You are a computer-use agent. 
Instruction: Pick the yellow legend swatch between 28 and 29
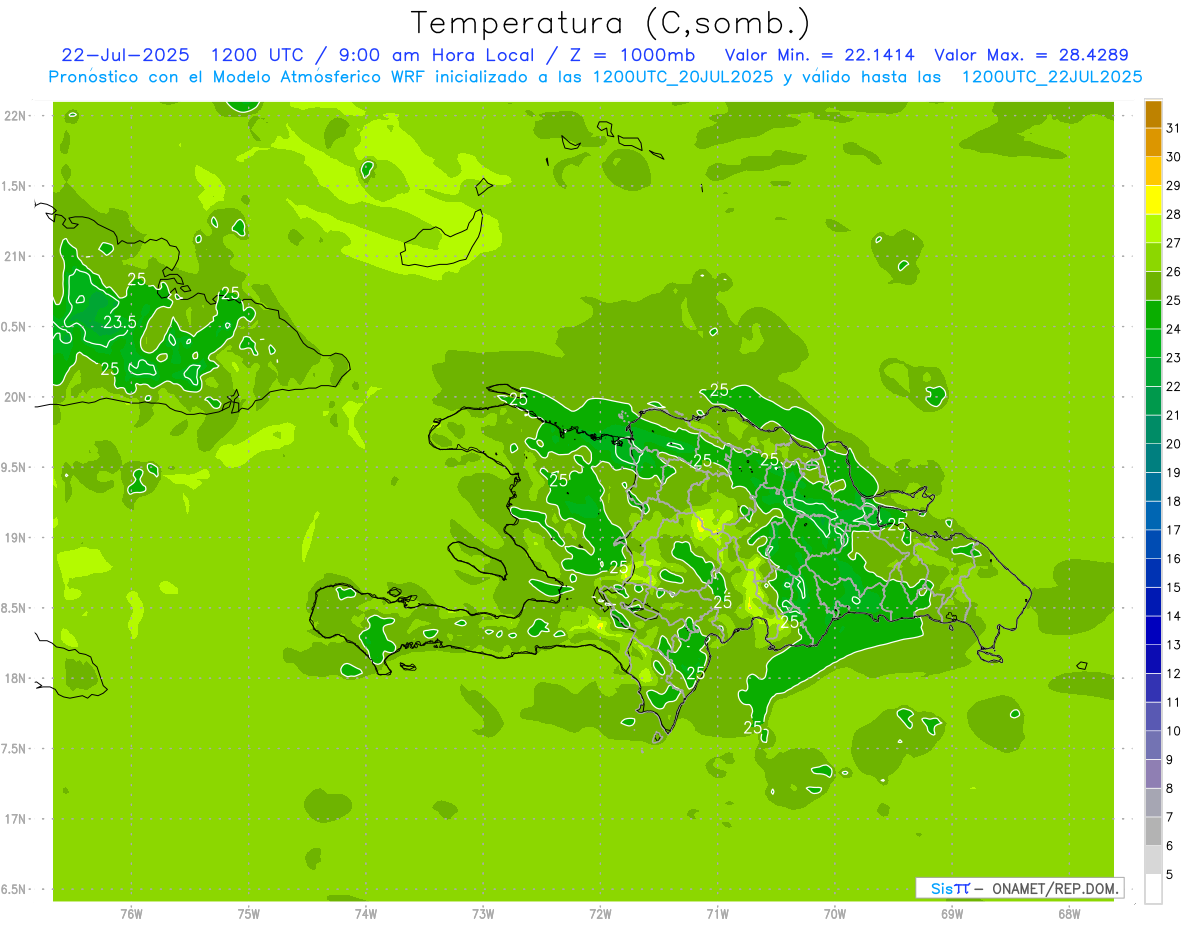[x=1153, y=200]
